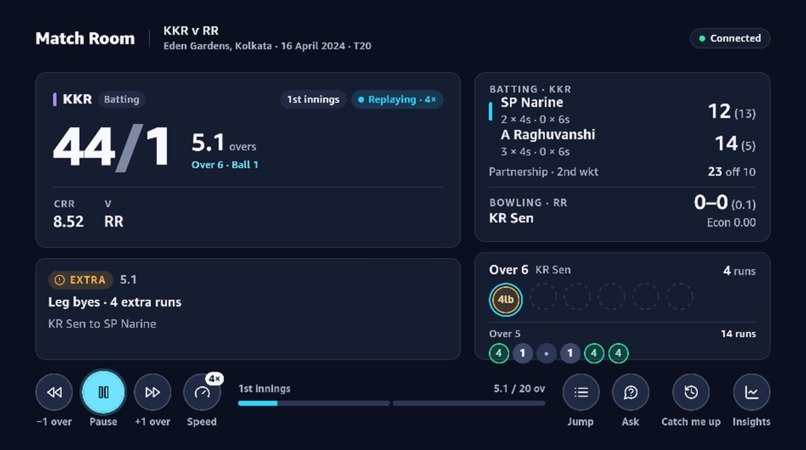The image size is (806, 450).
Task: Click the 4× speed badge on Speed button
Action: pos(214,379)
